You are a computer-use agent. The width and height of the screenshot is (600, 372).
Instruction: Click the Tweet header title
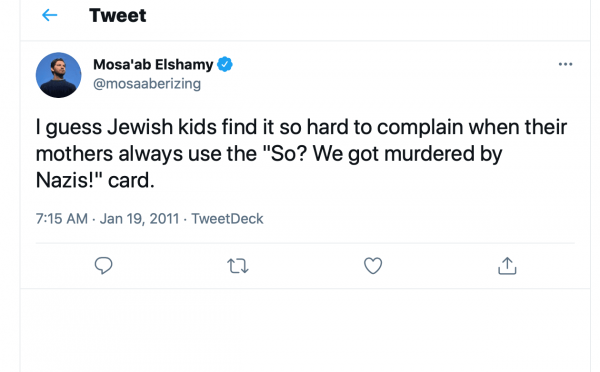coord(117,15)
